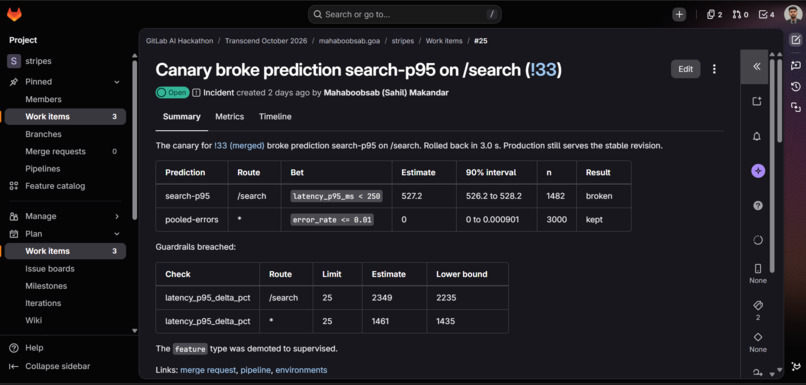Open Wiki under Plan
Screen dimensions: 806x385
[x=34, y=320]
